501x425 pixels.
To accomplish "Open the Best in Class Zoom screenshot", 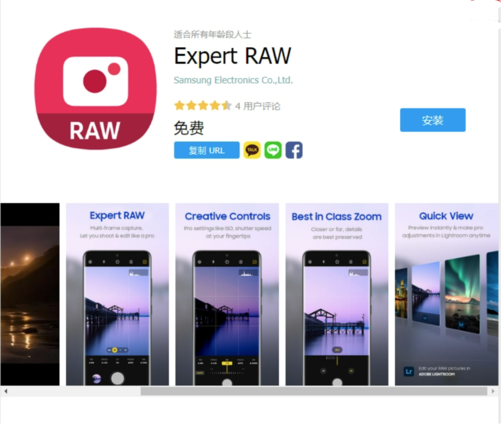I will (337, 294).
